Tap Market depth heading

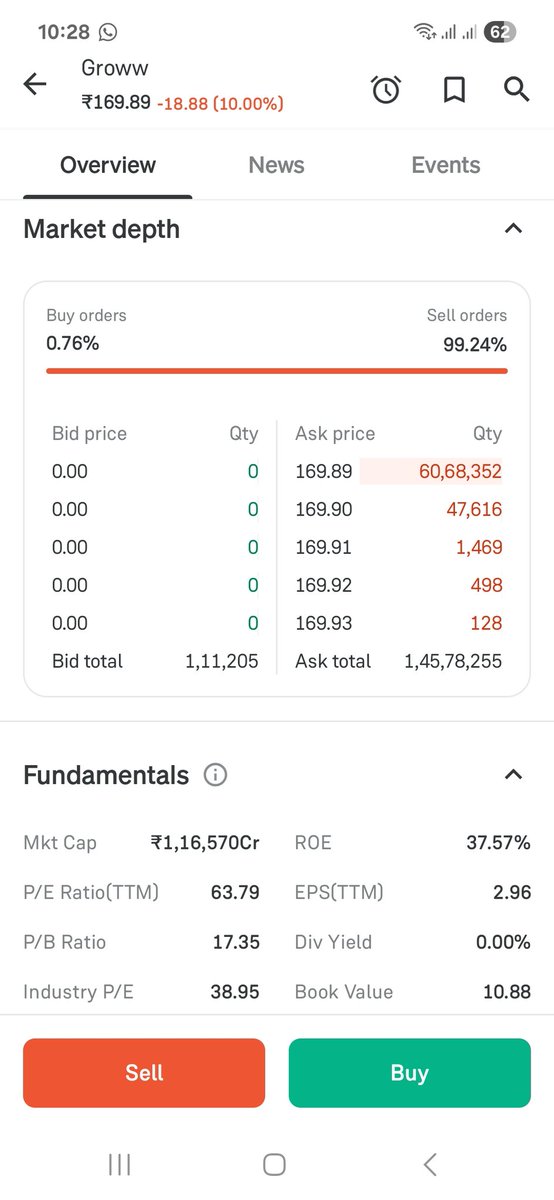point(102,229)
